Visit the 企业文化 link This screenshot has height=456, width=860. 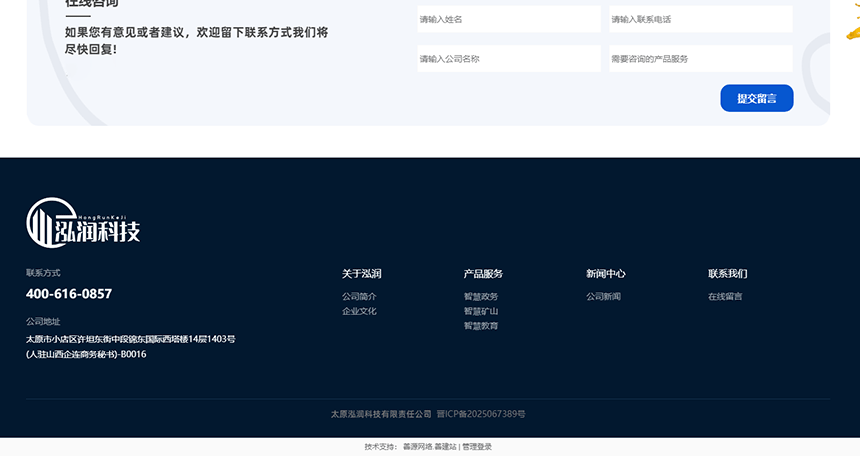point(359,312)
